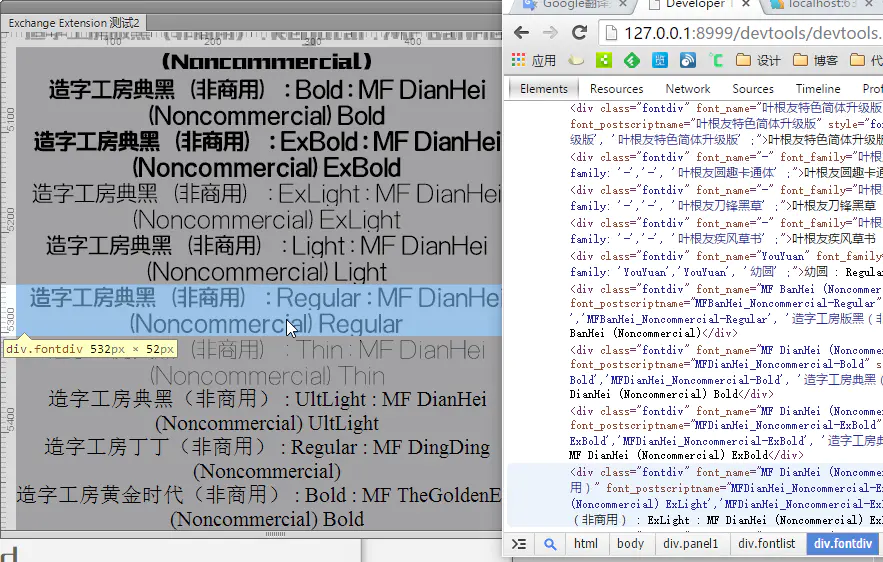Select div.fontlist in the breadcrumb bar
Image resolution: width=883 pixels, height=562 pixels.
coord(766,543)
